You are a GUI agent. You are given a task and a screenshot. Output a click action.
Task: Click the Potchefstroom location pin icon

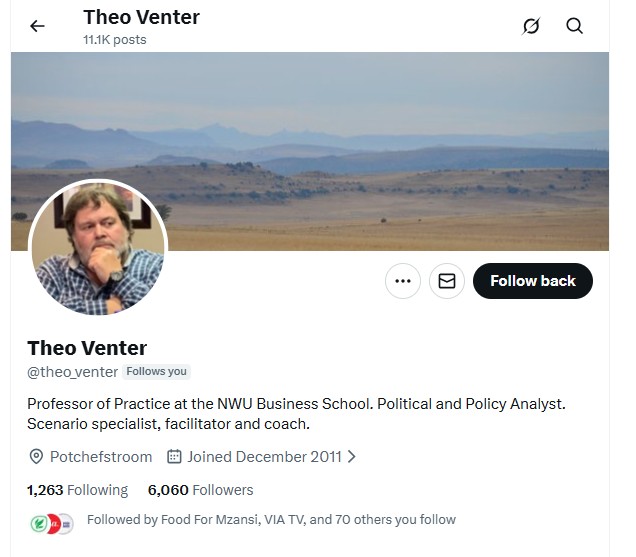(x=37, y=457)
